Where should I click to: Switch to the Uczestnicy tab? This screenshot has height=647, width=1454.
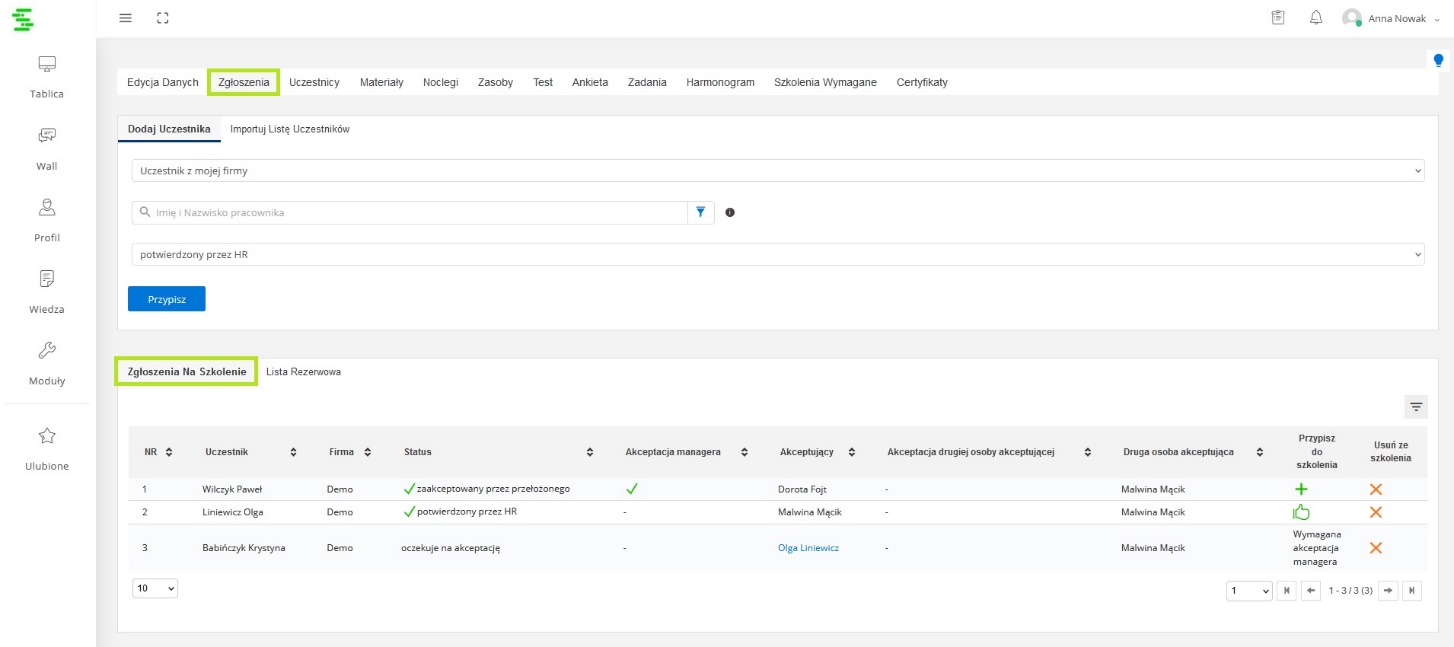[x=314, y=82]
